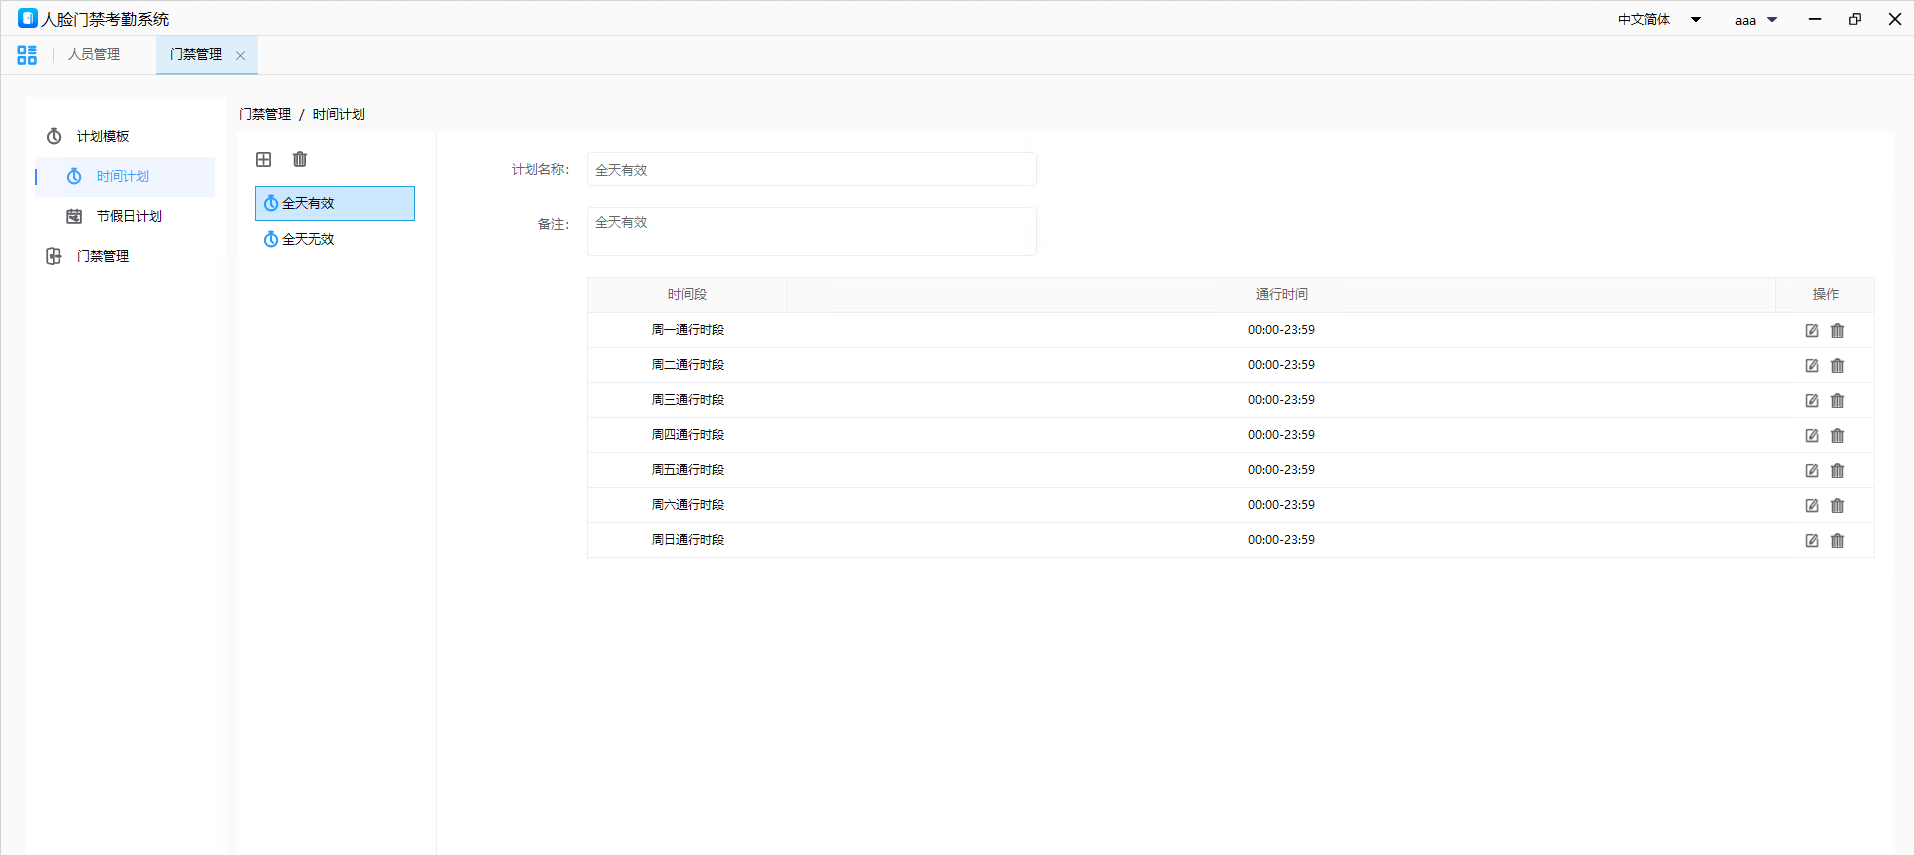Screen dimensions: 1914x855
Task: Click the 计划名称 input field
Action: pyautogui.click(x=811, y=170)
